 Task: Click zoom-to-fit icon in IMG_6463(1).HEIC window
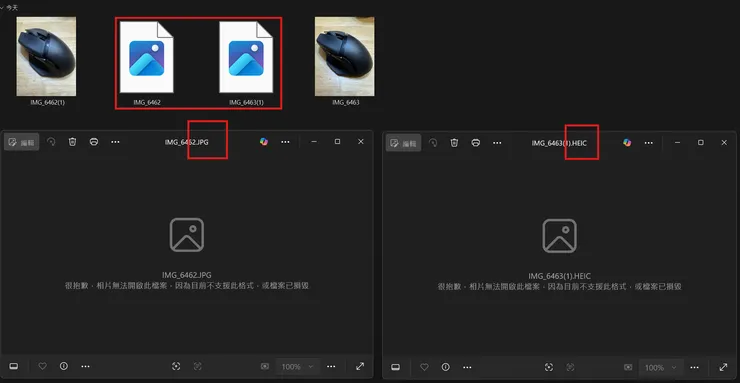coord(549,367)
